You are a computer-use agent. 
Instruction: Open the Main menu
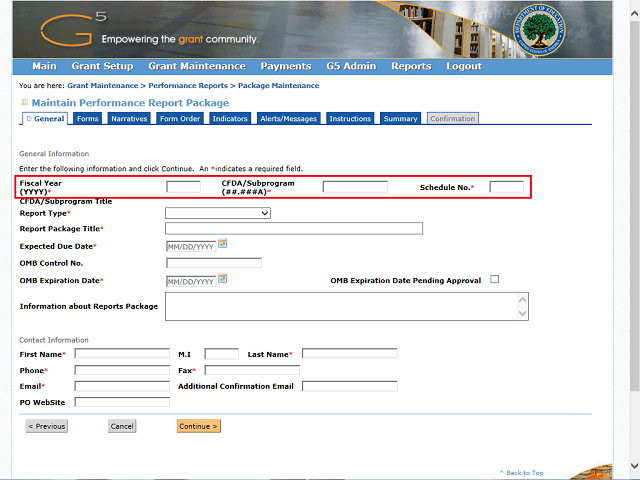(x=44, y=66)
